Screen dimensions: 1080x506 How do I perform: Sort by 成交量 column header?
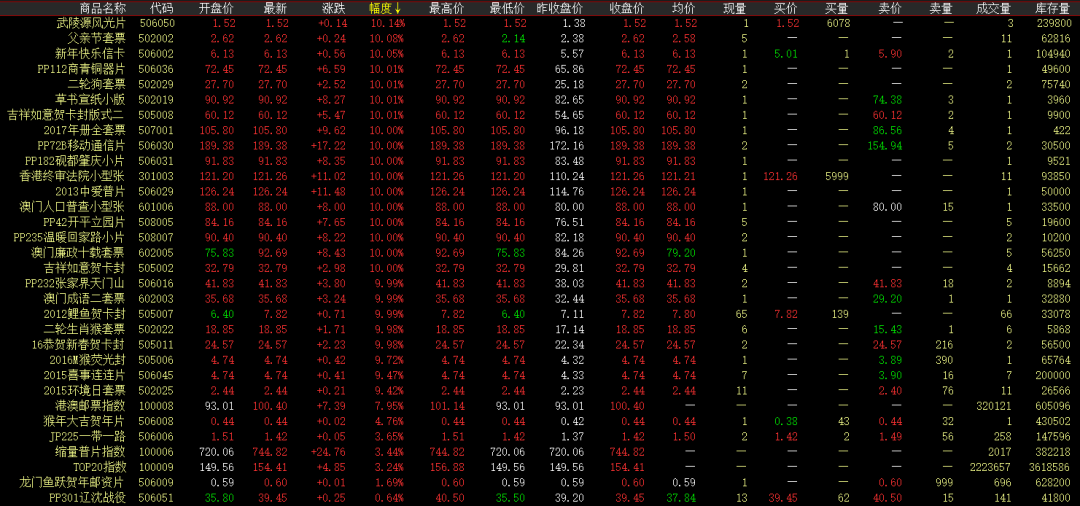[x=994, y=8]
